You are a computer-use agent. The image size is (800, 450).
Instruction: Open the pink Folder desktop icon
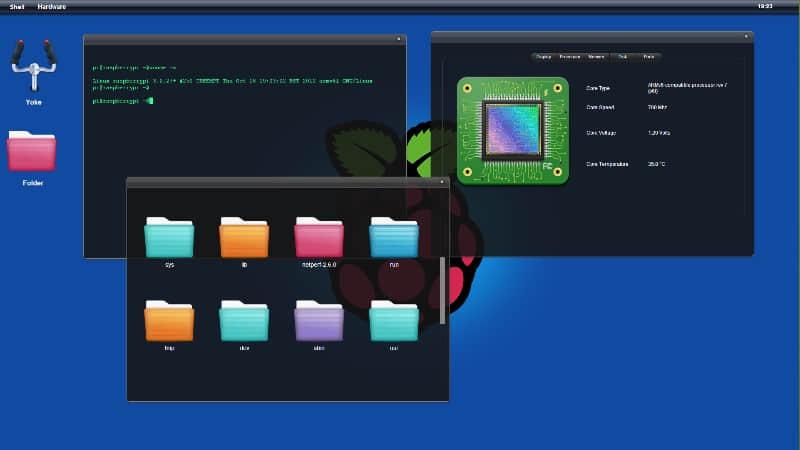[x=32, y=152]
